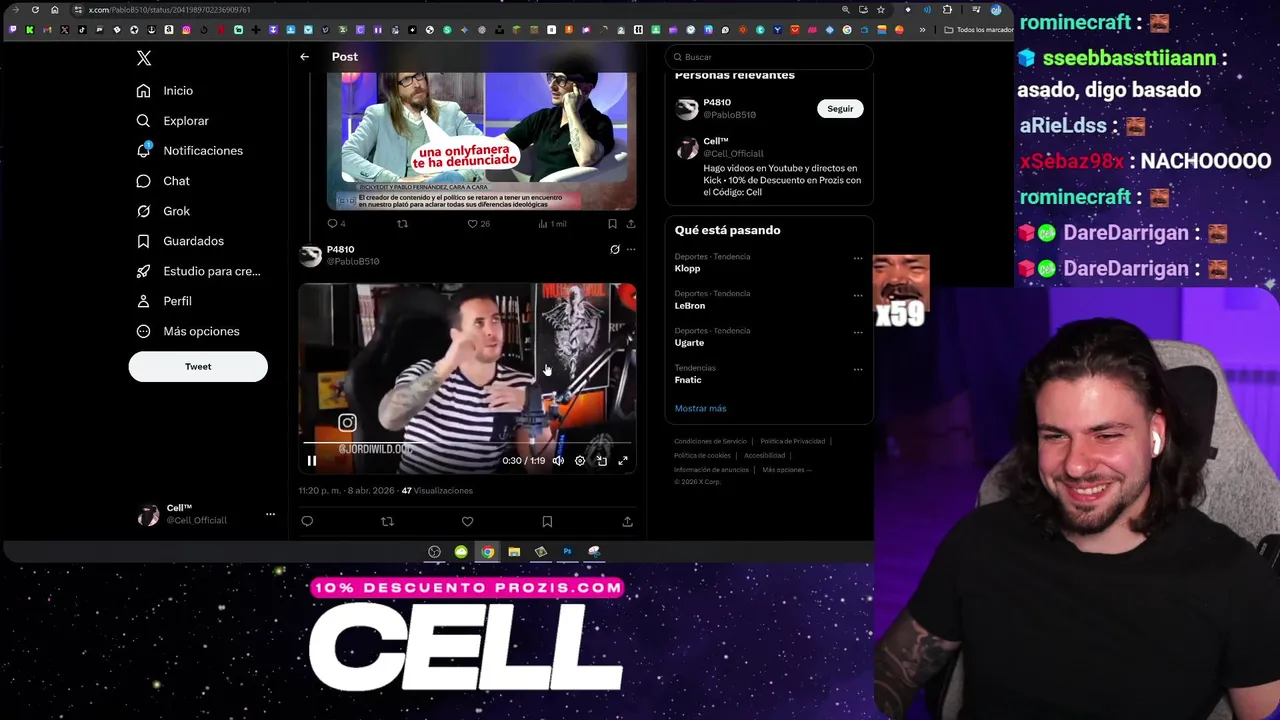Bookmark the main post
Image resolution: width=1280 pixels, height=720 pixels.
(x=547, y=521)
